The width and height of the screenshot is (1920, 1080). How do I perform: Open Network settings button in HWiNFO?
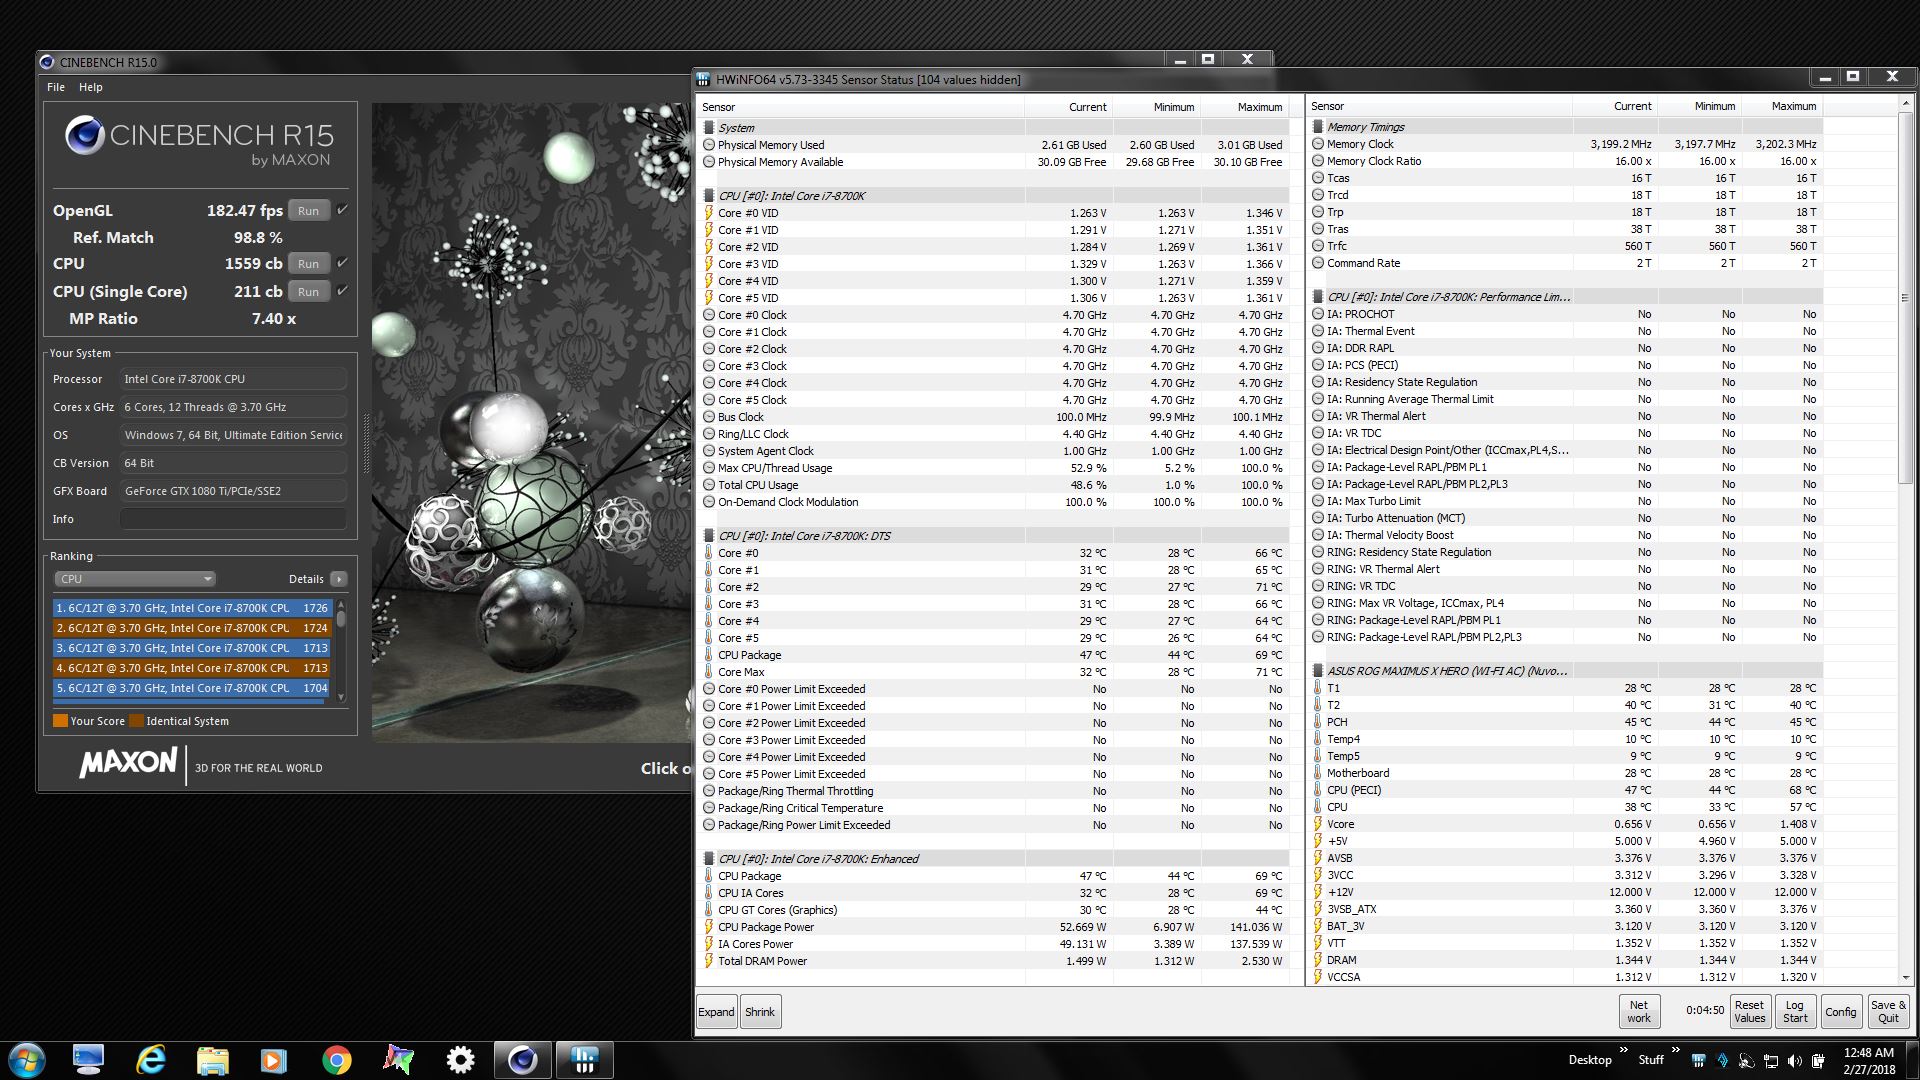1639,1012
